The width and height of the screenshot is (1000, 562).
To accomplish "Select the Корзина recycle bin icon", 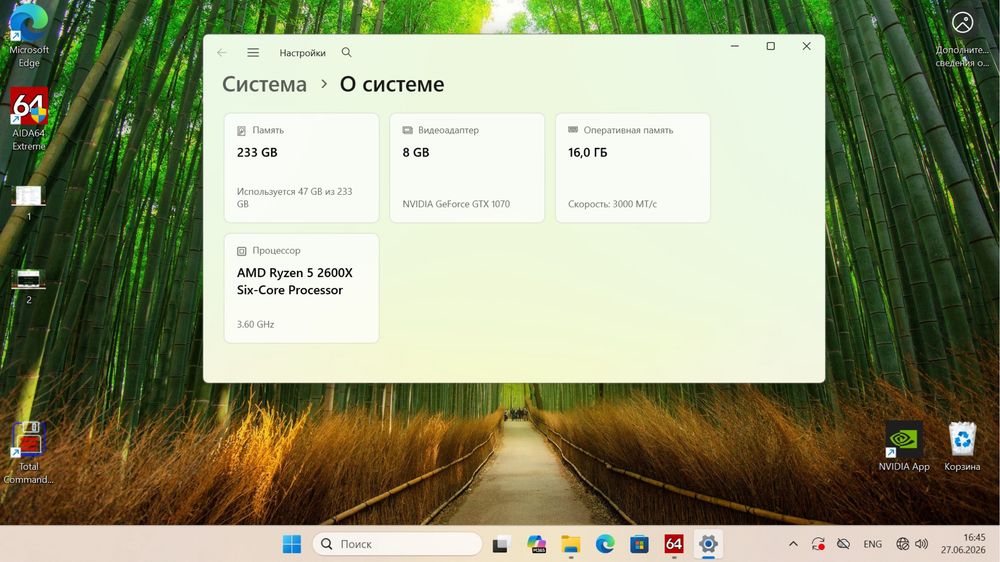I will pyautogui.click(x=962, y=447).
